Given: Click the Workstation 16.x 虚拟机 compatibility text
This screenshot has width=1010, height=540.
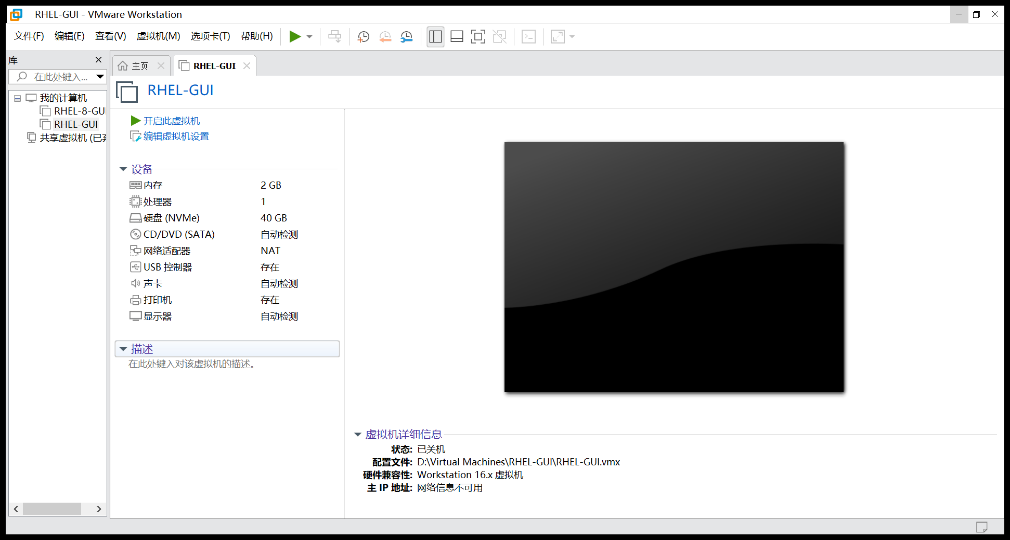Looking at the screenshot, I should pos(470,475).
